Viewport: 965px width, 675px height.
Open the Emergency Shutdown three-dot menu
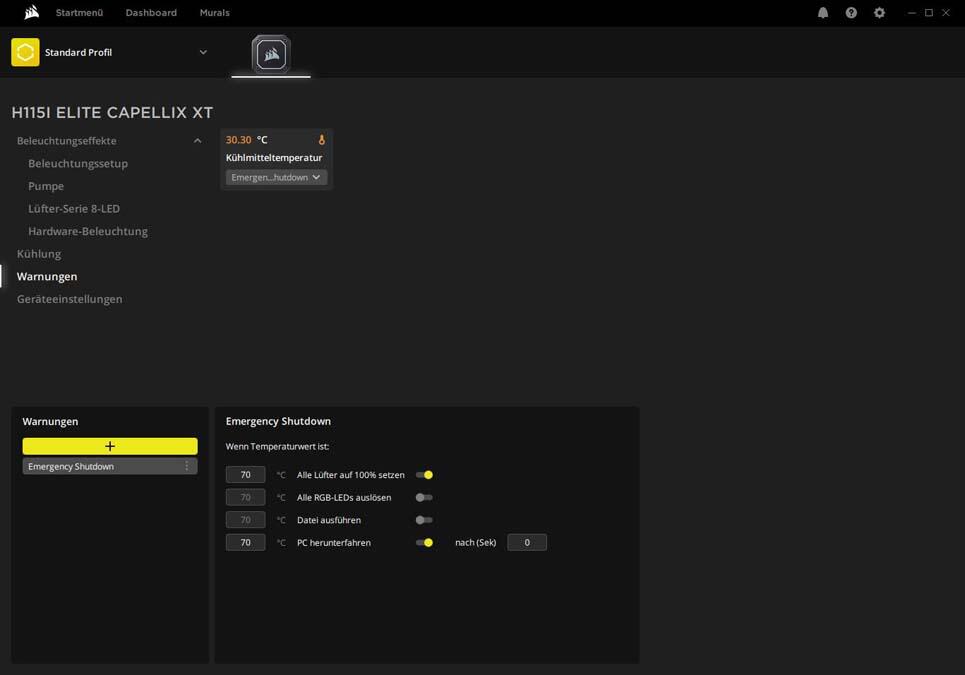186,466
